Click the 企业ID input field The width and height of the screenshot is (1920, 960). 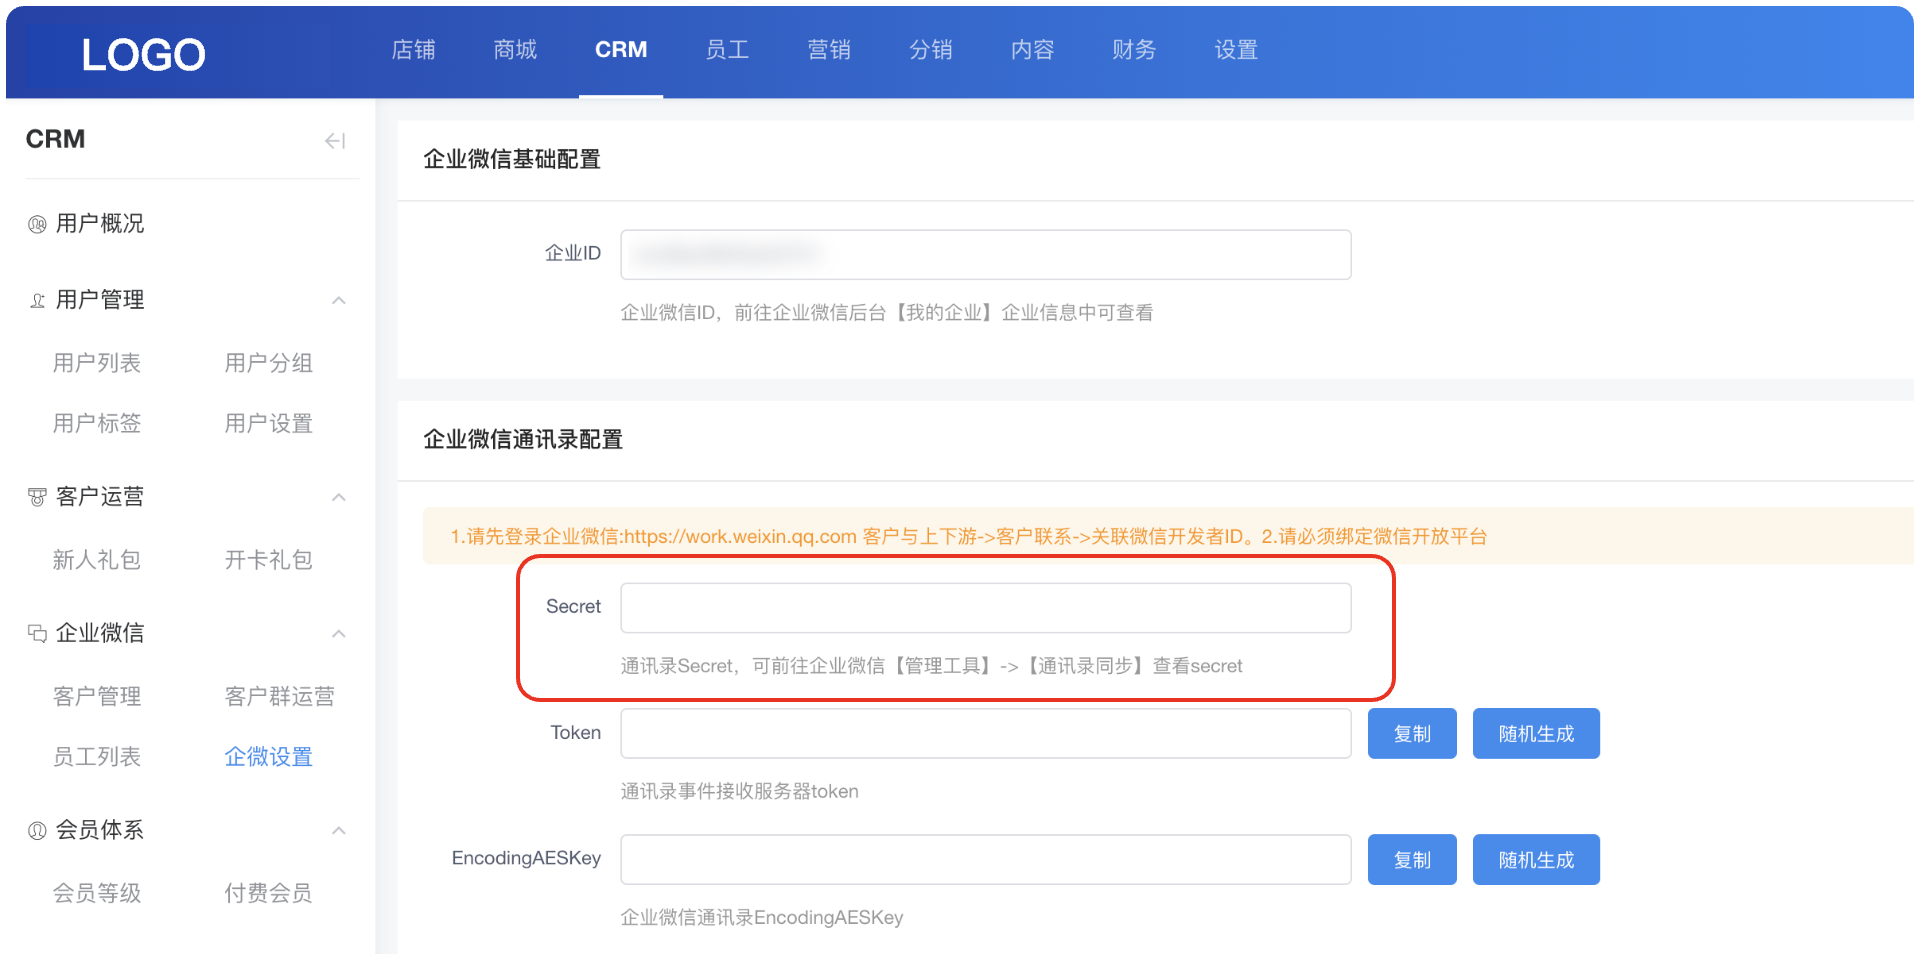[x=985, y=255]
